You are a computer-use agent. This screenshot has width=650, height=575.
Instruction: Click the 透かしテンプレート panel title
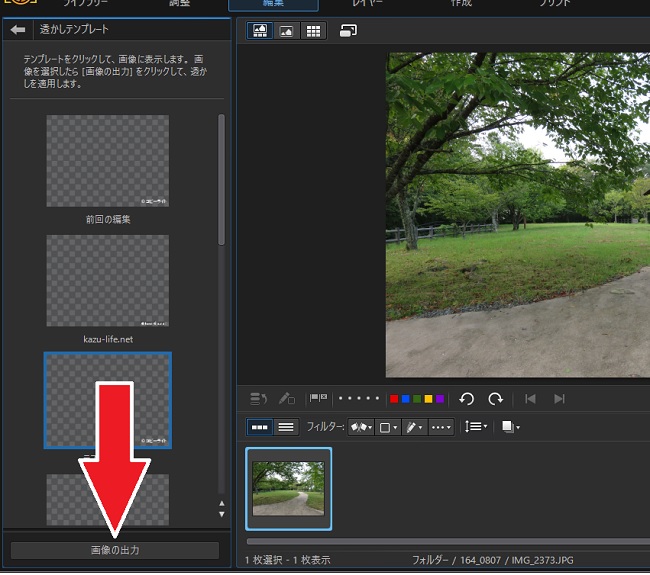pos(74,29)
